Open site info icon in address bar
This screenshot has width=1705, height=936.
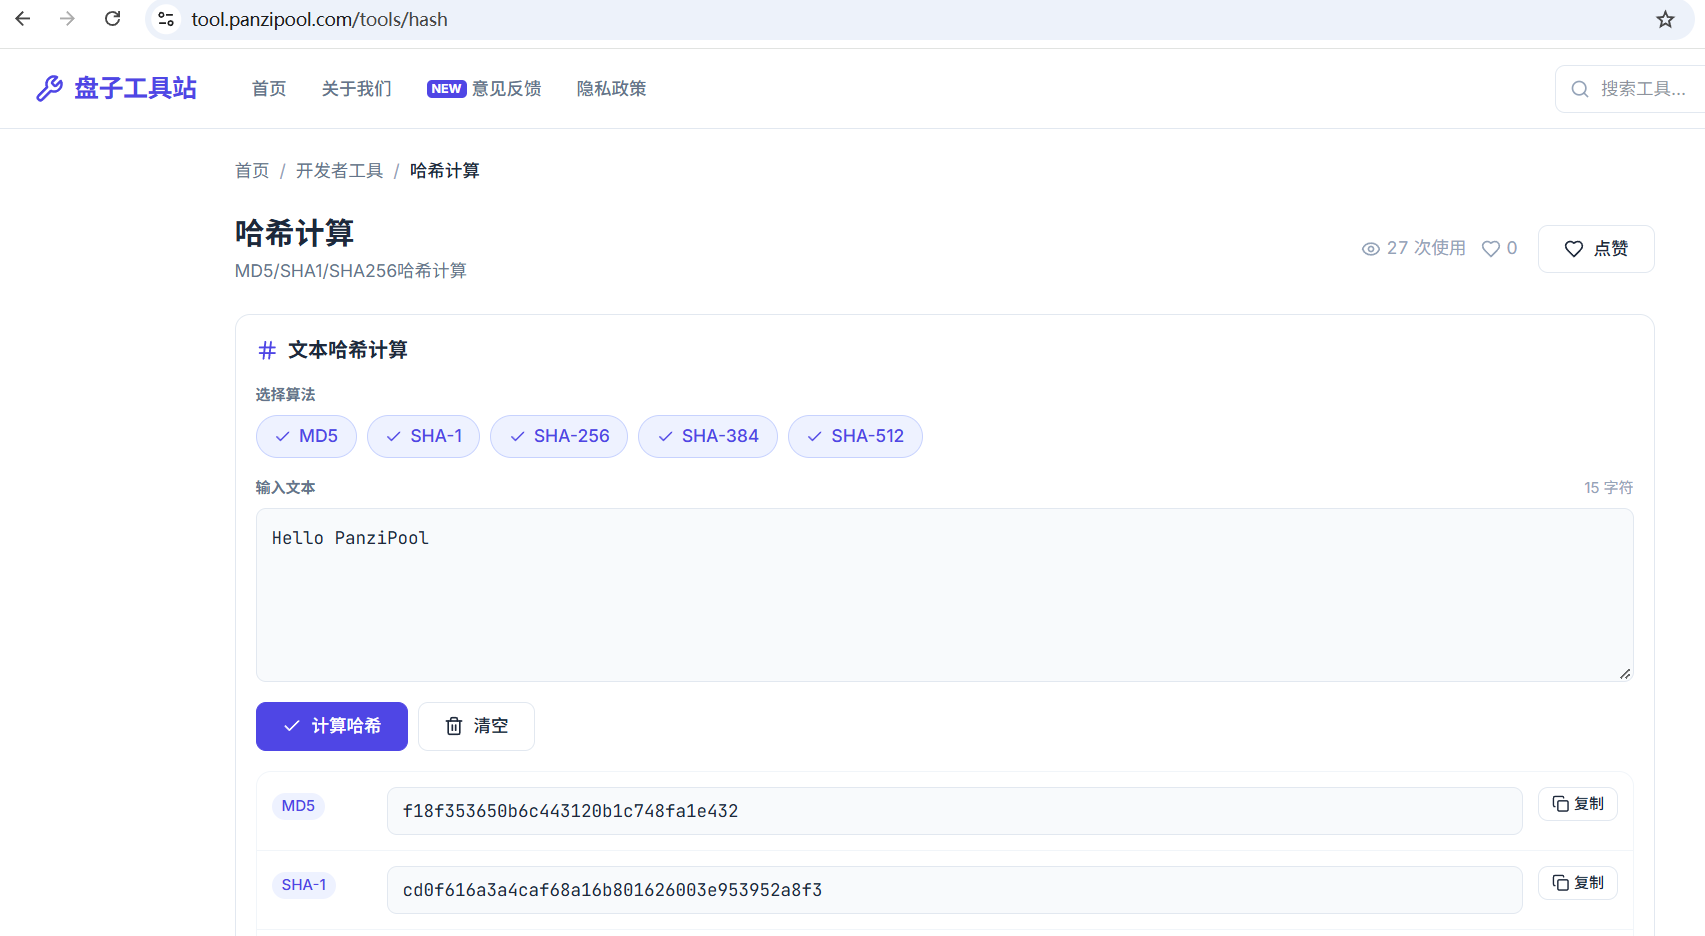166,19
